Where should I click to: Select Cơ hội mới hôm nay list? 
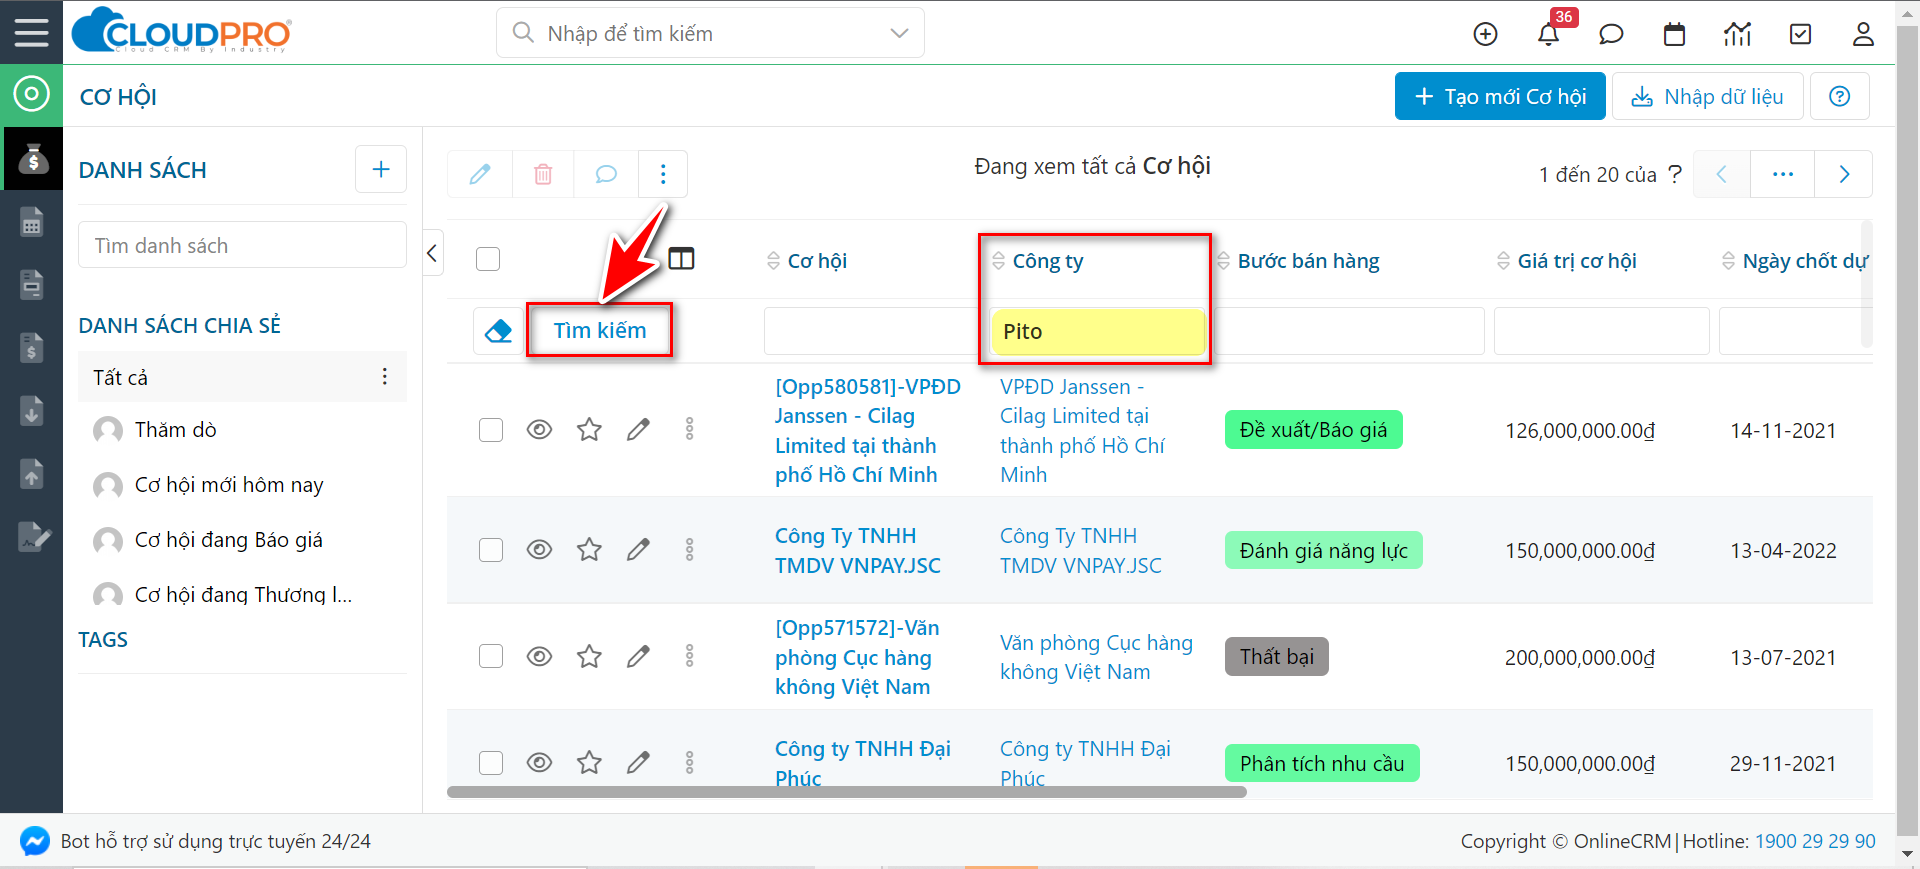pyautogui.click(x=229, y=485)
